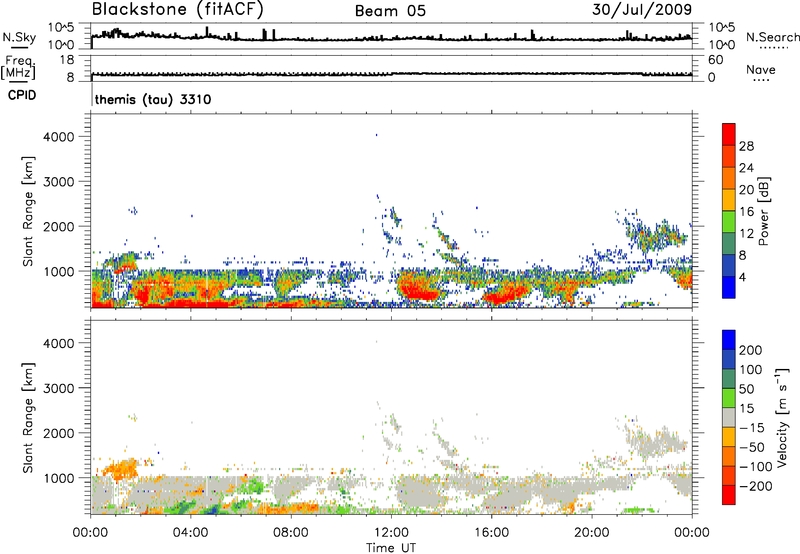
Task: Click the '12:00' time tick label
Action: 391,533
